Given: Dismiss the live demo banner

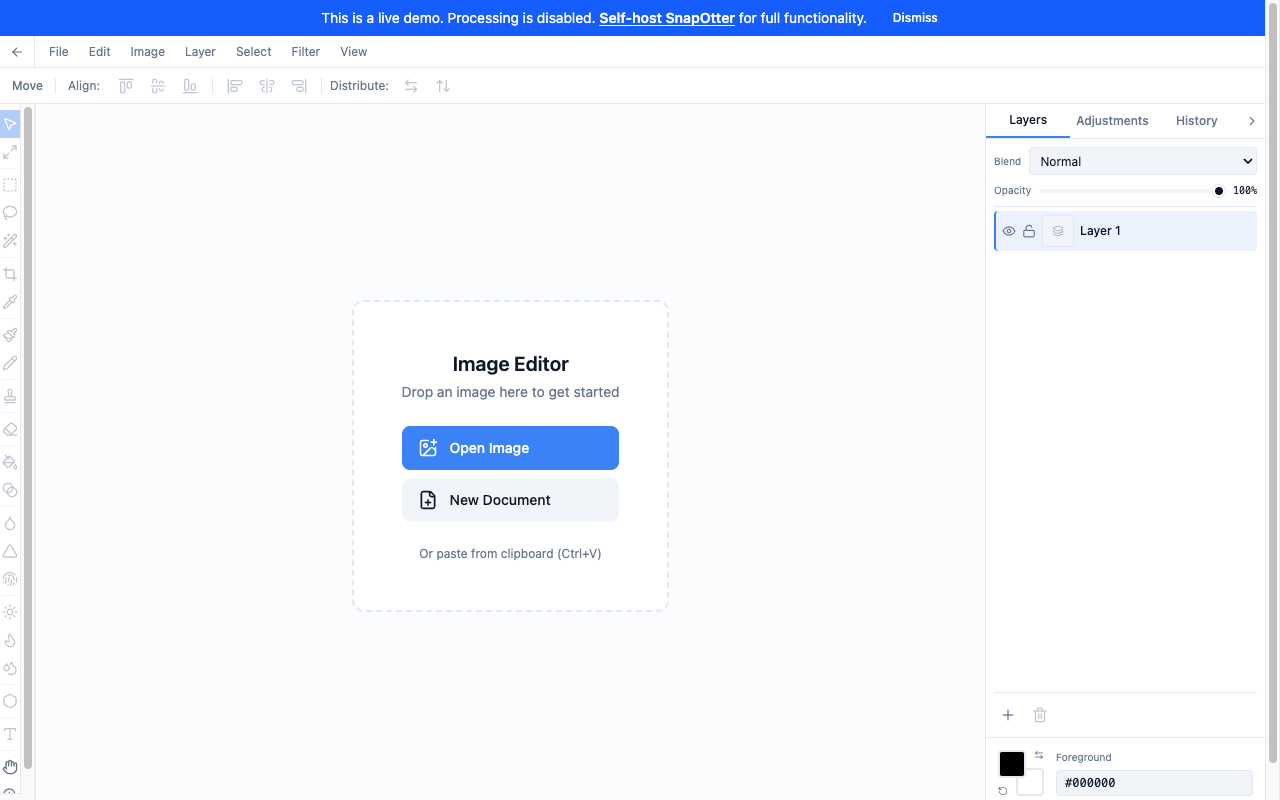Looking at the screenshot, I should (915, 18).
